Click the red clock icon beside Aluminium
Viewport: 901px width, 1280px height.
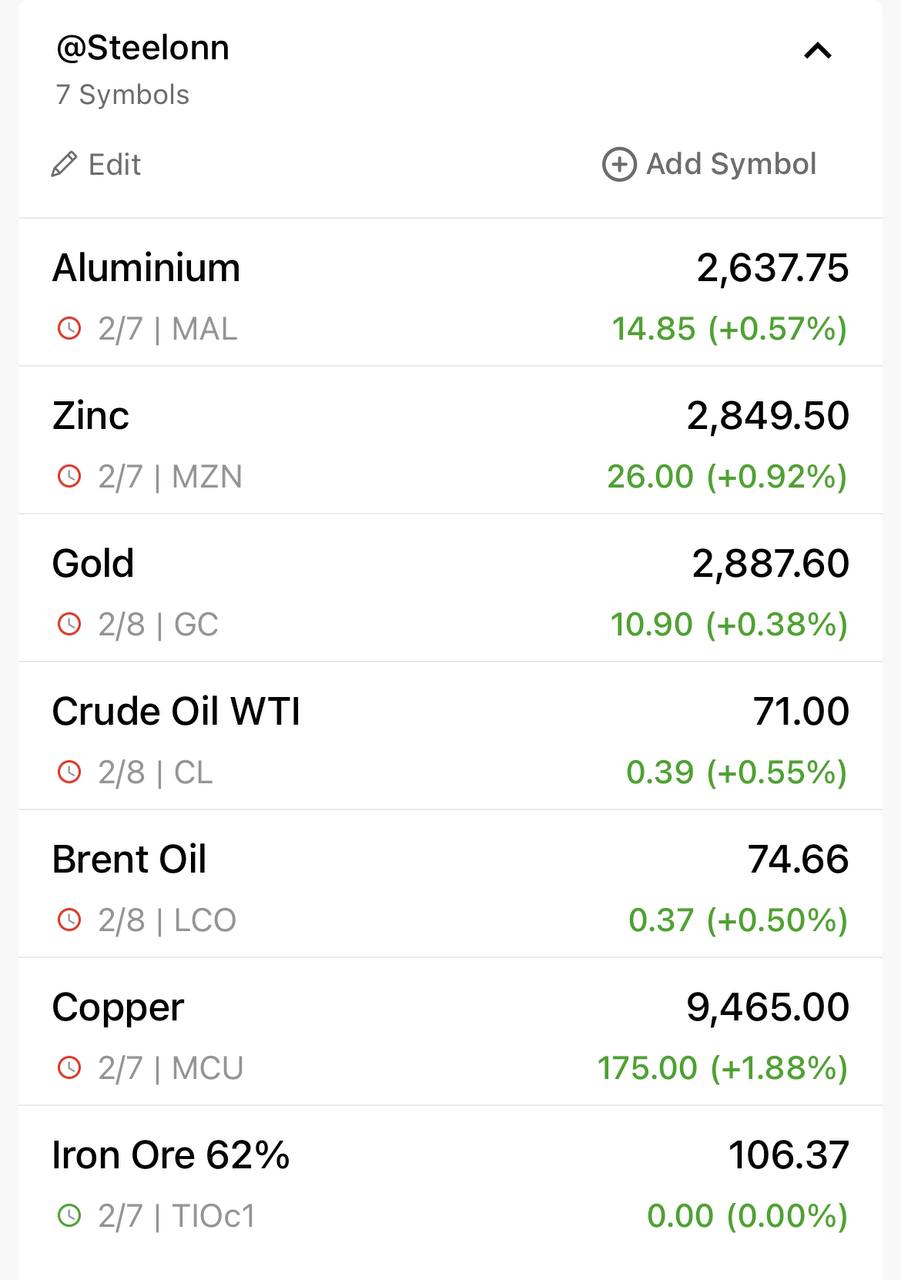68,329
